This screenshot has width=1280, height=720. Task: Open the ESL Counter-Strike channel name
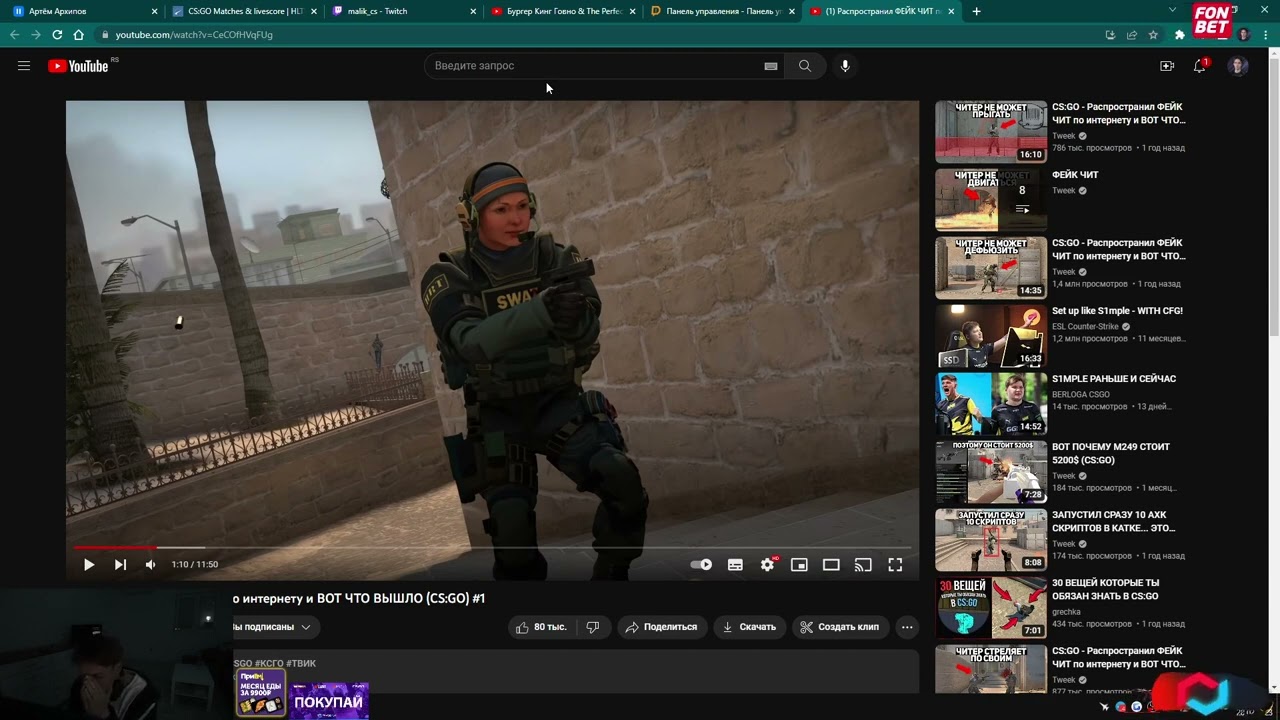tap(1085, 326)
